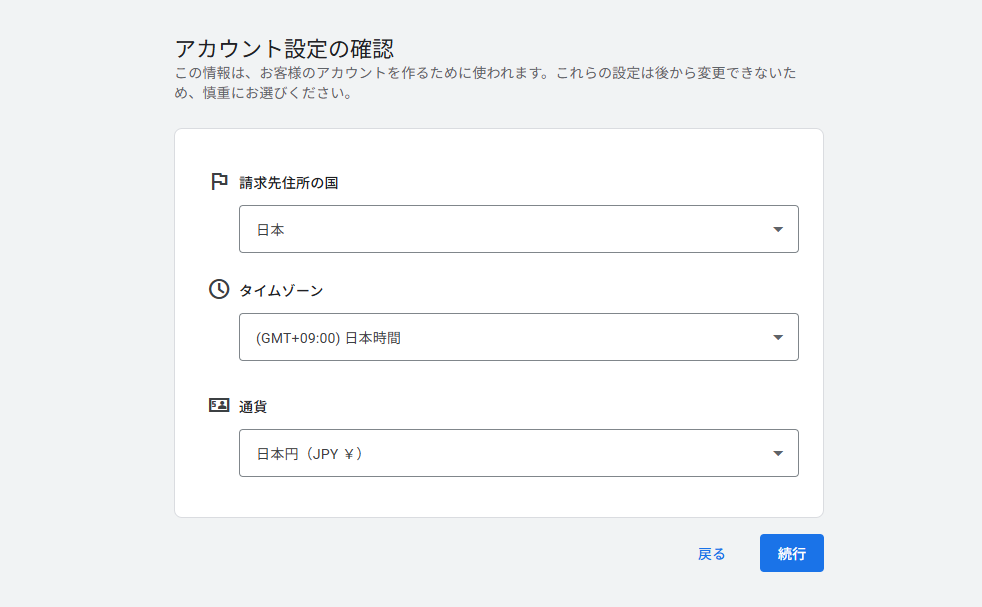This screenshot has height=607, width=982.
Task: Click the 通貨 label text
Action: [253, 406]
